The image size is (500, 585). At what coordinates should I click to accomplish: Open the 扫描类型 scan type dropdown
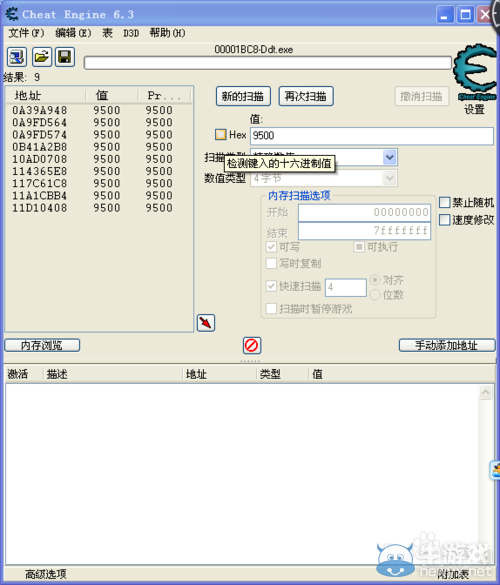390,157
